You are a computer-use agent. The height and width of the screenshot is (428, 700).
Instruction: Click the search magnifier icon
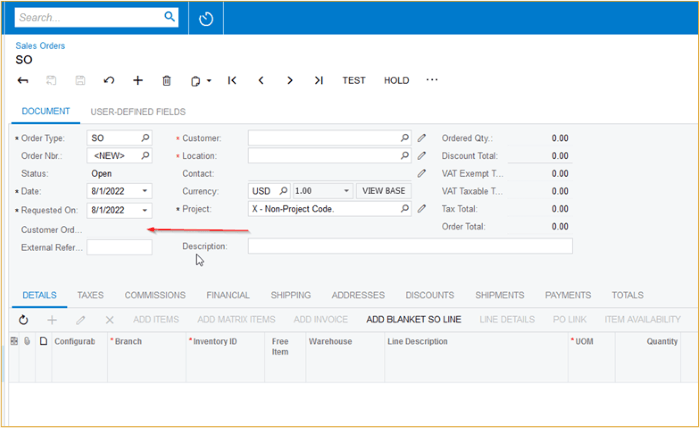170,17
